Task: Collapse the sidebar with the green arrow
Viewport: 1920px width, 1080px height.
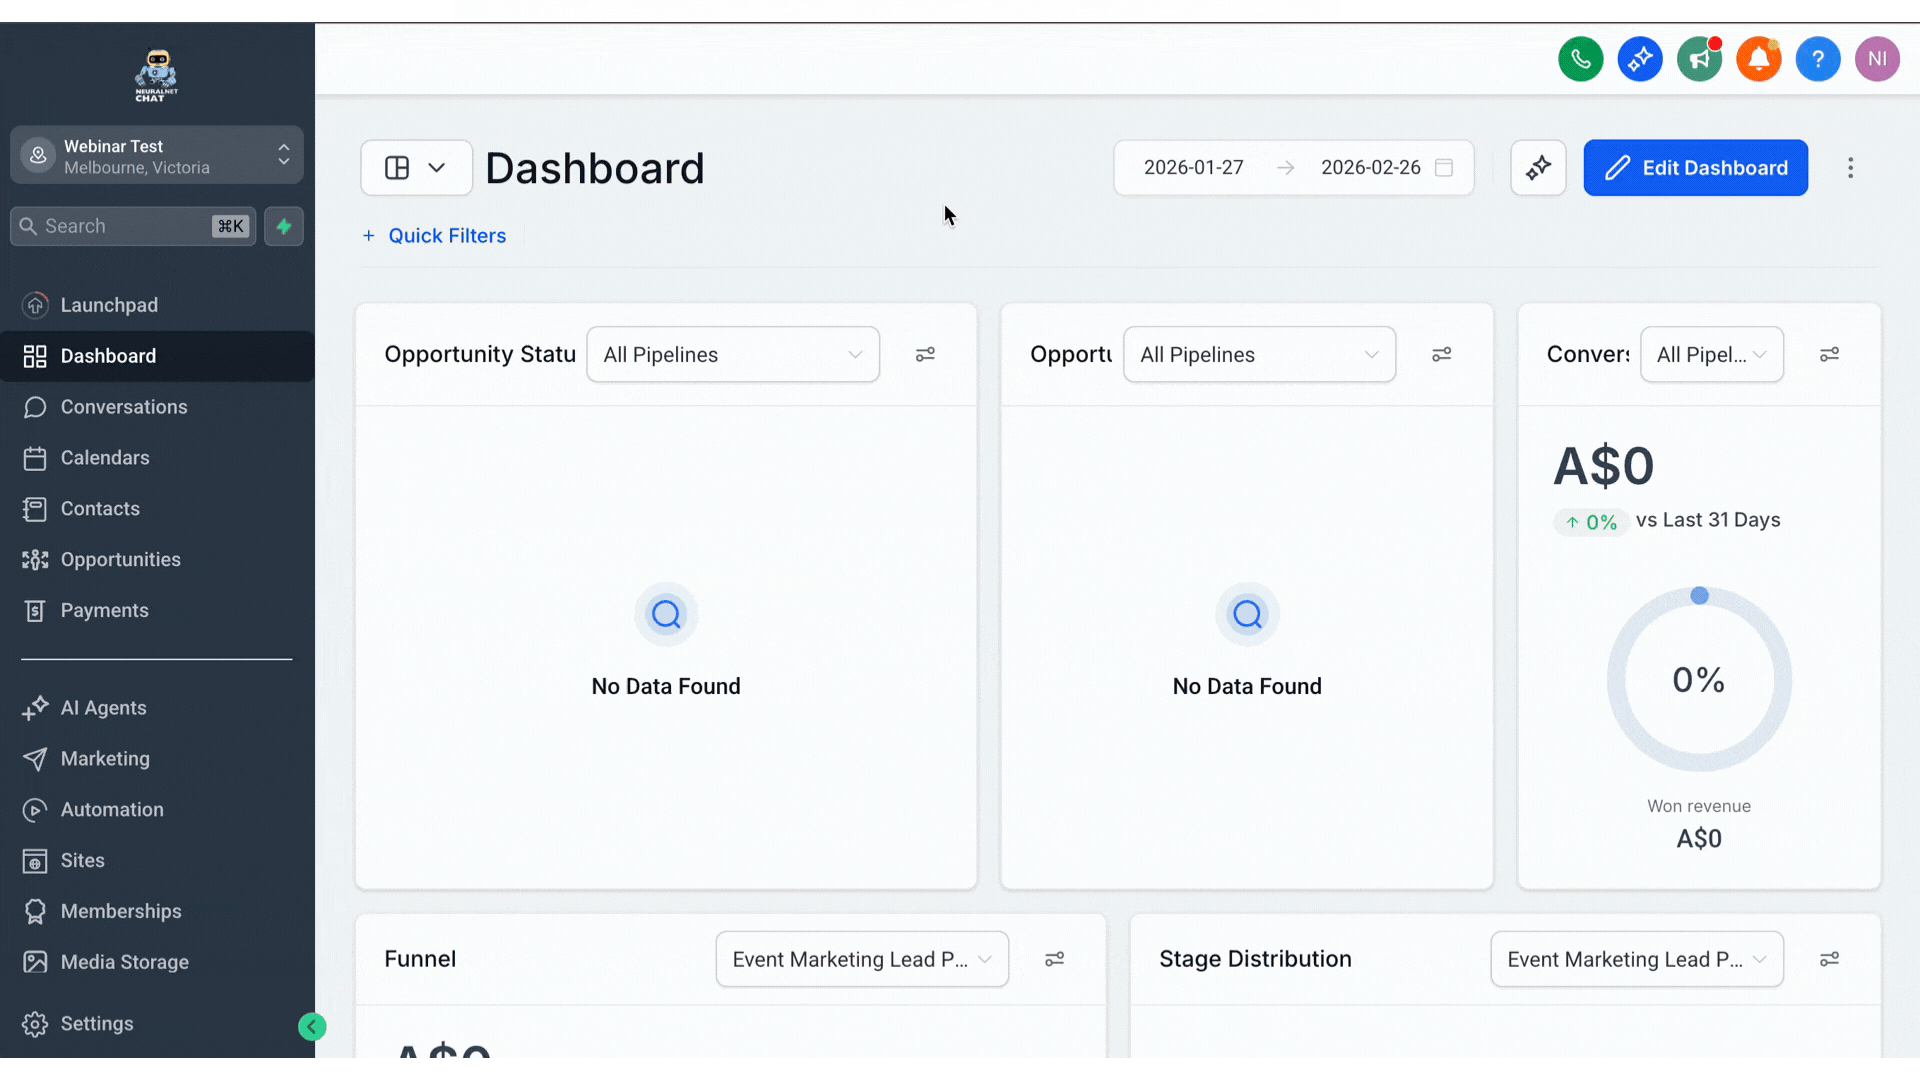Action: click(312, 1026)
